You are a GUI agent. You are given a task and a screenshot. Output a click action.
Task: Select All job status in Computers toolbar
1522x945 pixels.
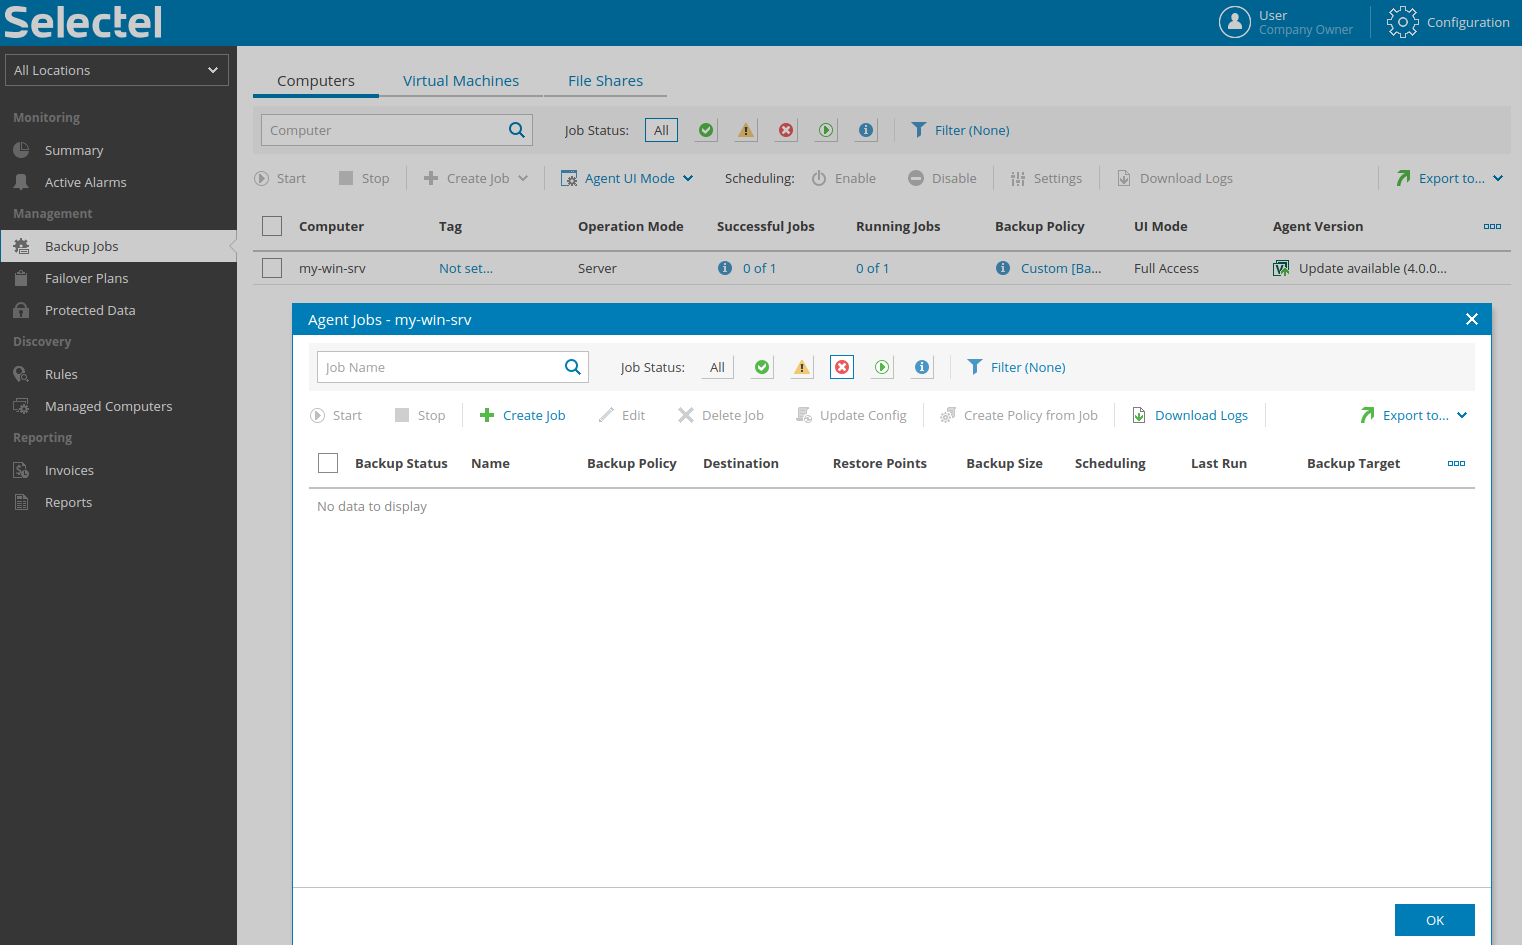point(661,130)
